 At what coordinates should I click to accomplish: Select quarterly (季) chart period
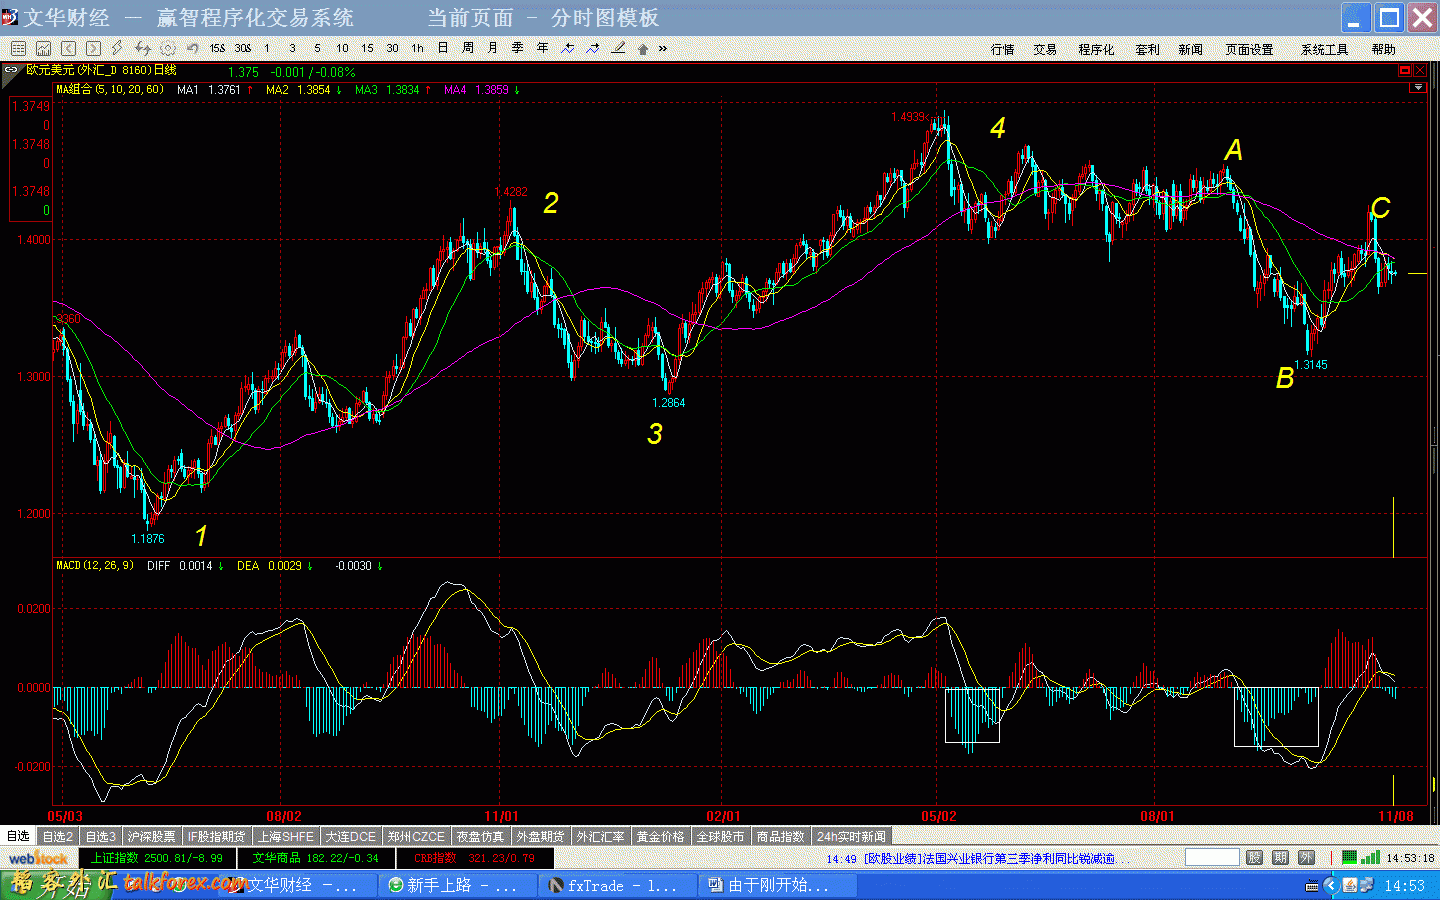point(517,48)
